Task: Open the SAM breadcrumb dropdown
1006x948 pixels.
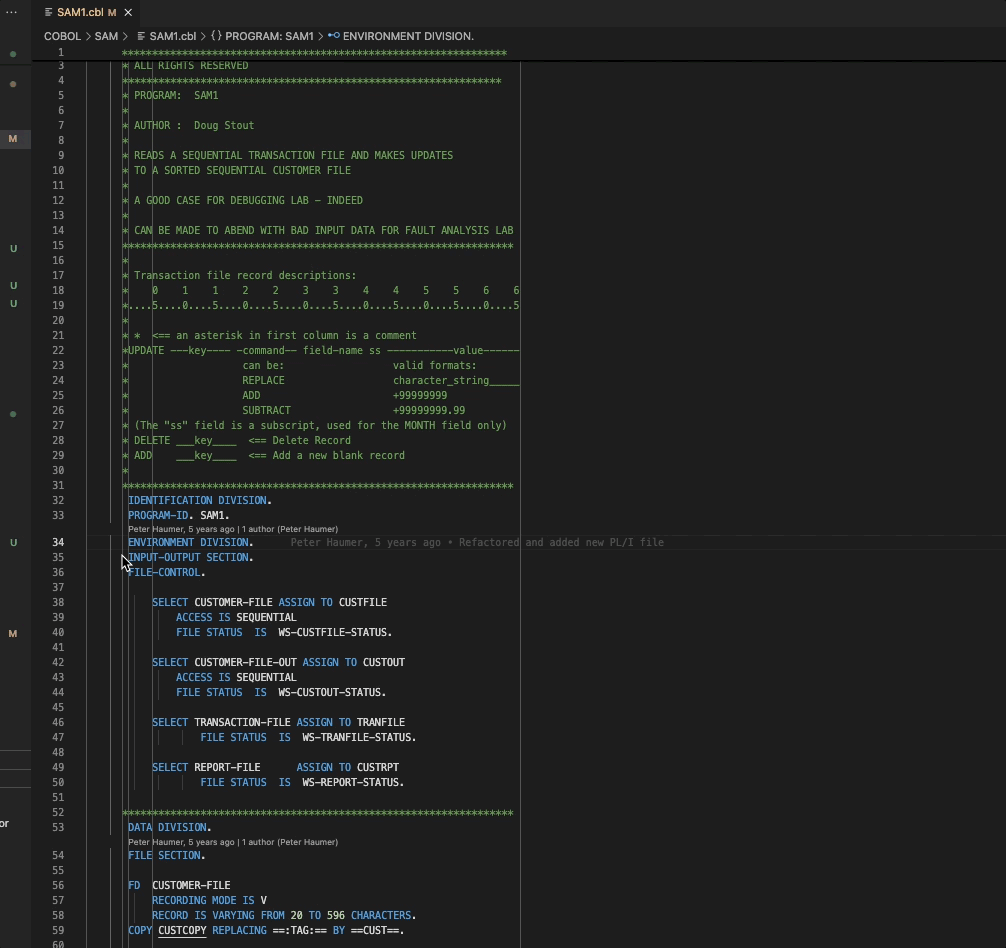Action: pos(105,36)
